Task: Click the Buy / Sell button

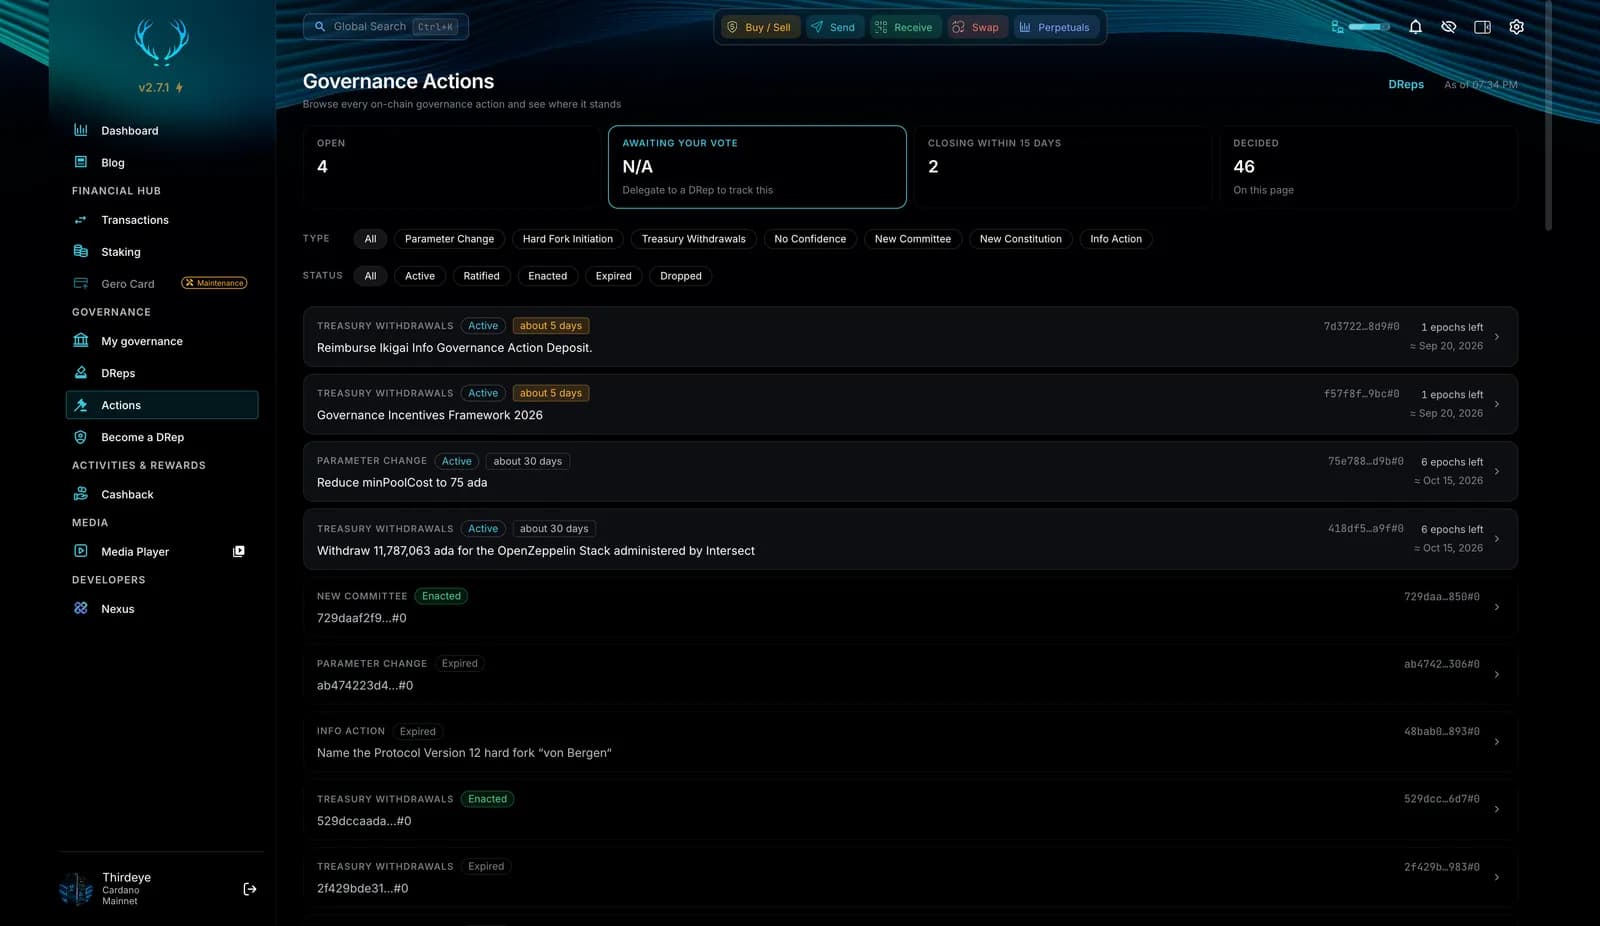Action: pyautogui.click(x=758, y=27)
